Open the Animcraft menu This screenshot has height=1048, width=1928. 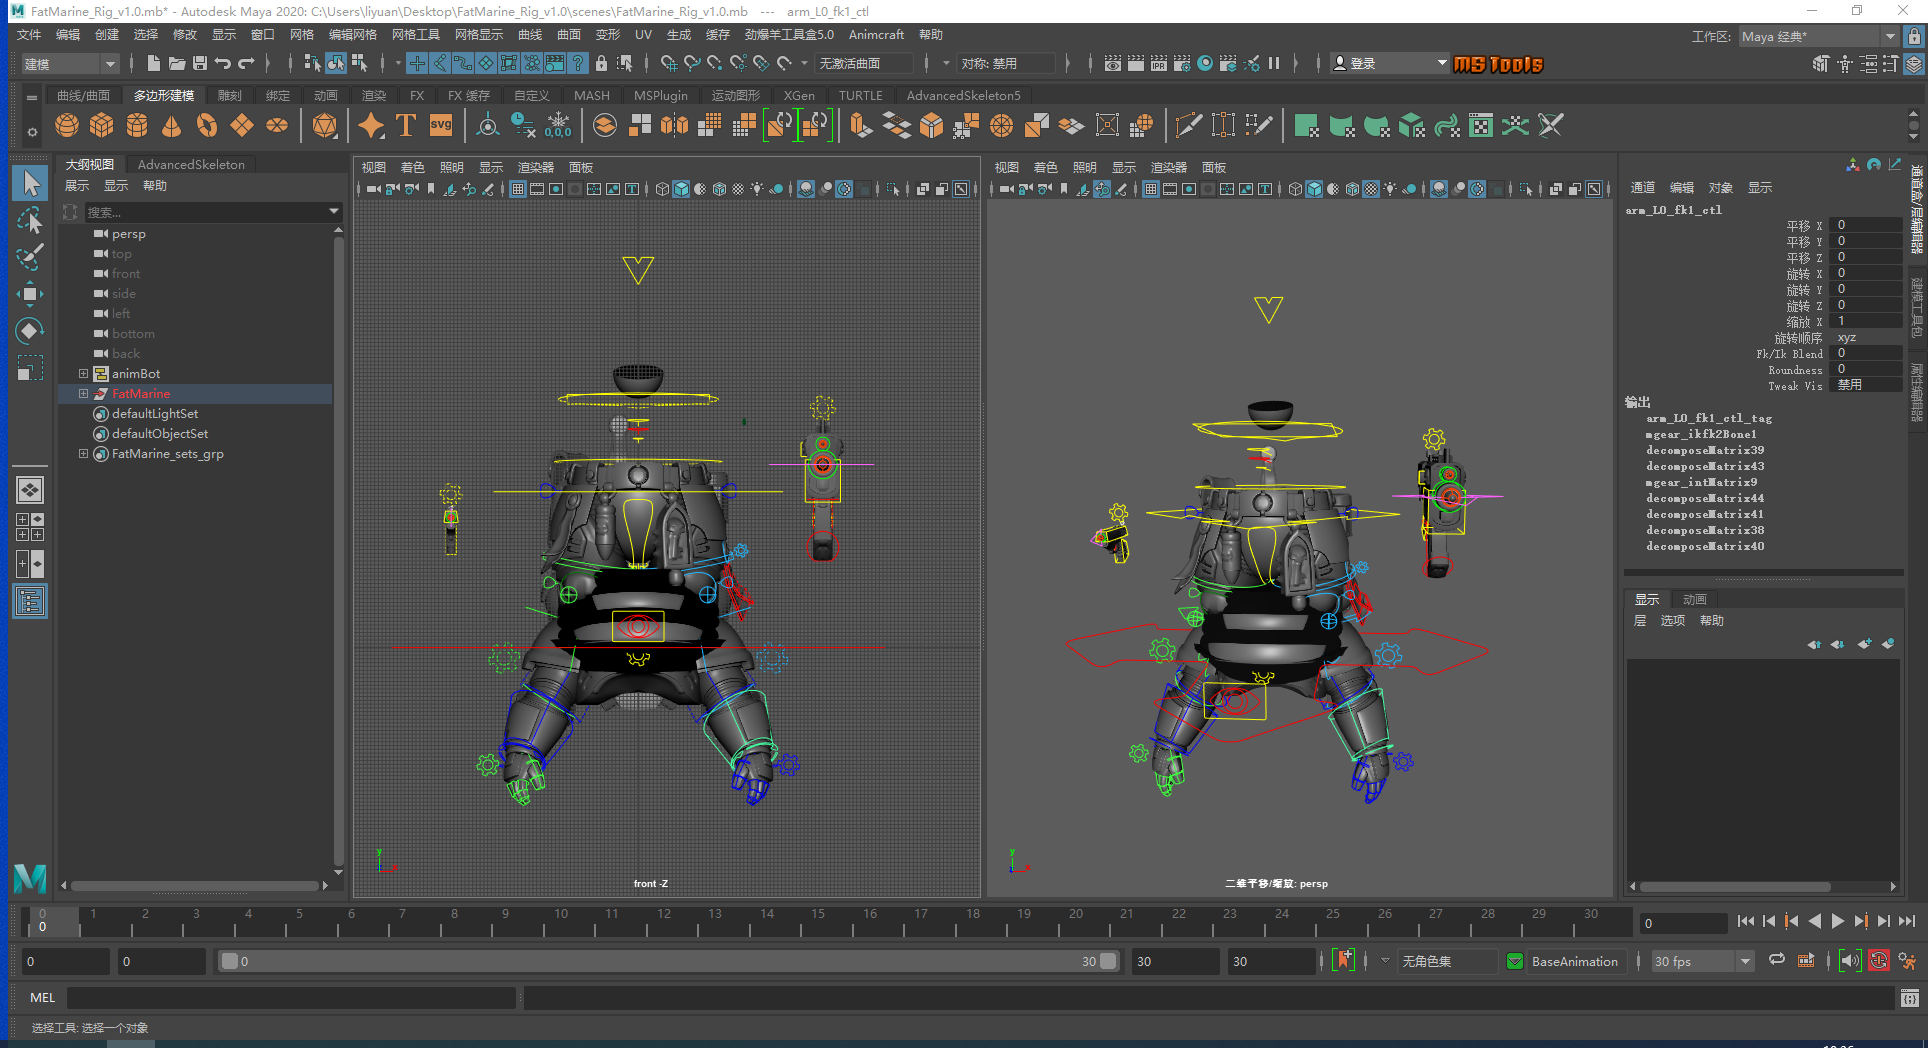[876, 35]
